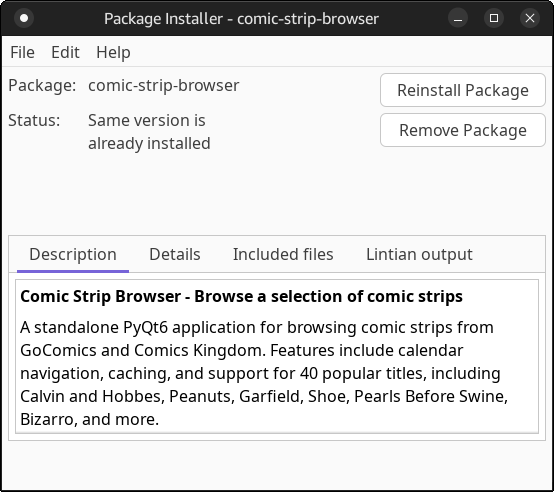
Task: Open the window menu dot icon
Action: click(x=24, y=18)
